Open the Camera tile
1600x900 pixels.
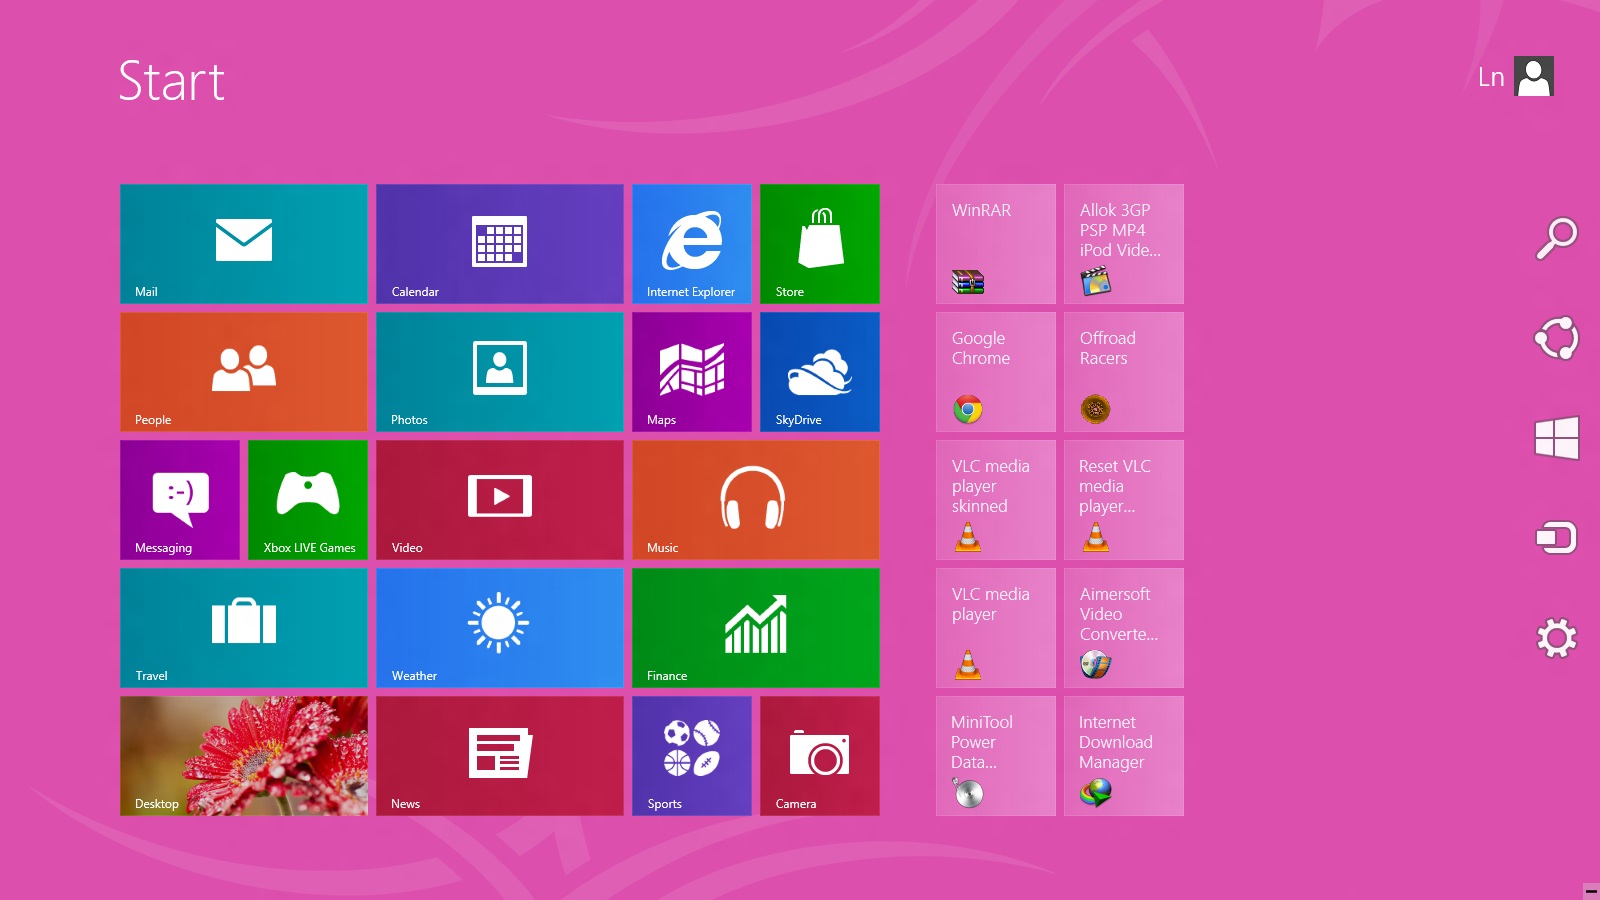820,756
